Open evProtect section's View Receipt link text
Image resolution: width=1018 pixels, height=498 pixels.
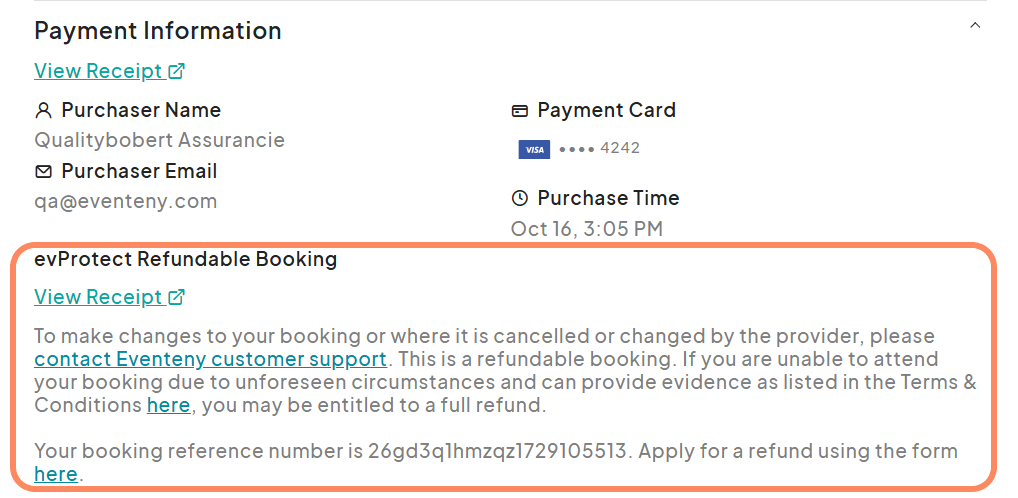click(x=98, y=297)
